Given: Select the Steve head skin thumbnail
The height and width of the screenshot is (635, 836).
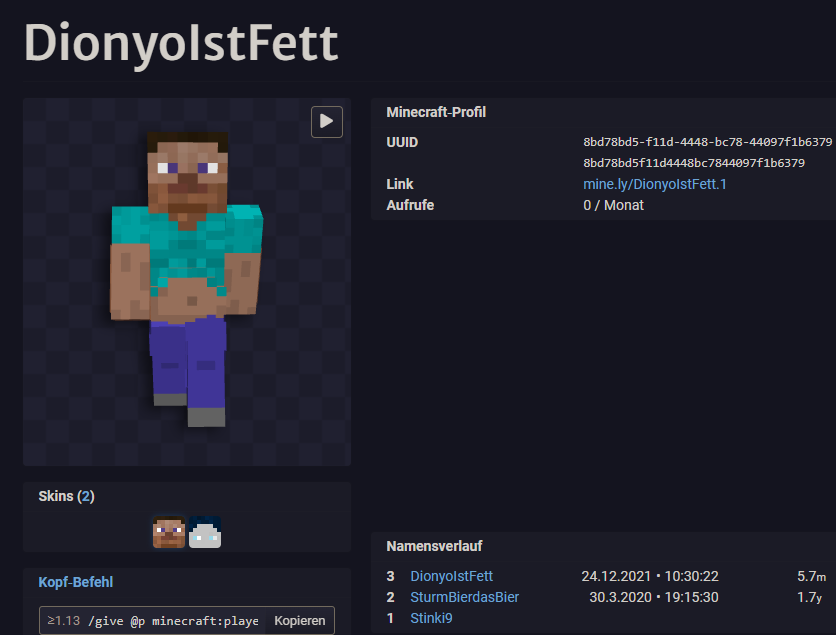Looking at the screenshot, I should pos(169,532).
